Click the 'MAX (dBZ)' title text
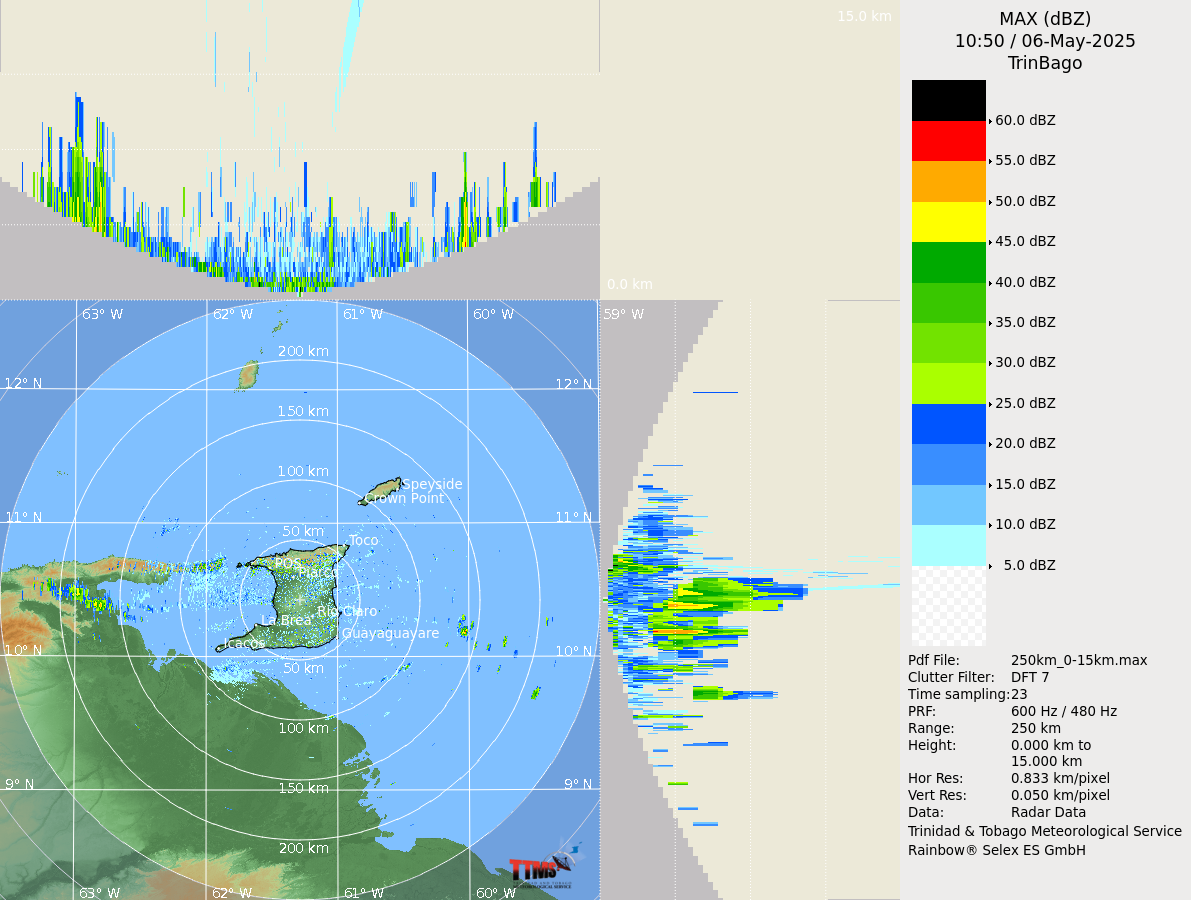The image size is (1191, 900). [1044, 19]
